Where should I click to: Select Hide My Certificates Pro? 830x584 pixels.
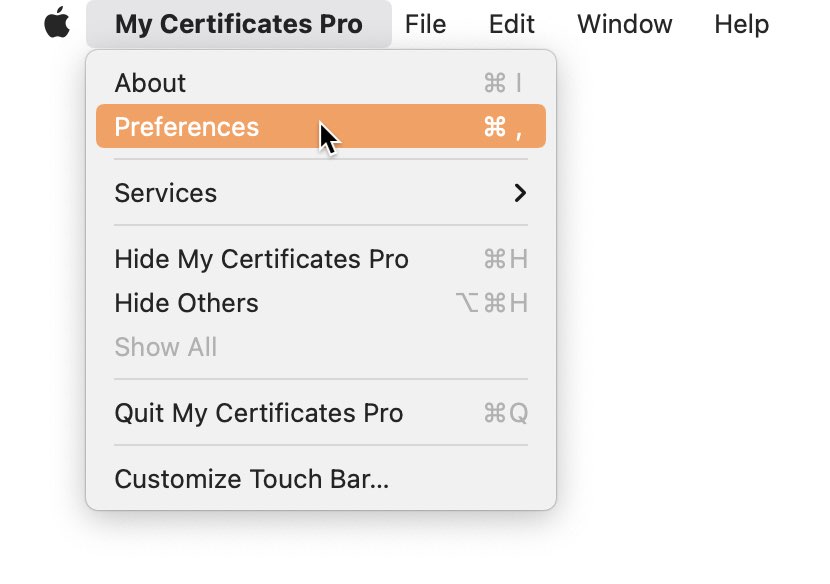click(x=321, y=259)
